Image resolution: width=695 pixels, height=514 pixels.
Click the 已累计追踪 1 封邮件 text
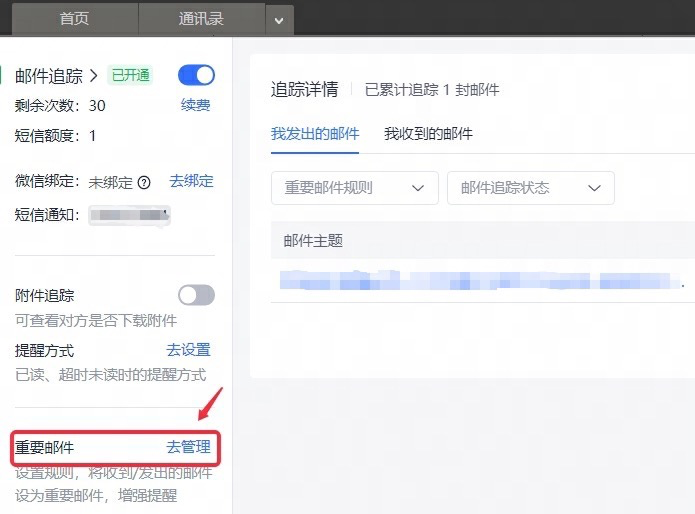[x=432, y=90]
